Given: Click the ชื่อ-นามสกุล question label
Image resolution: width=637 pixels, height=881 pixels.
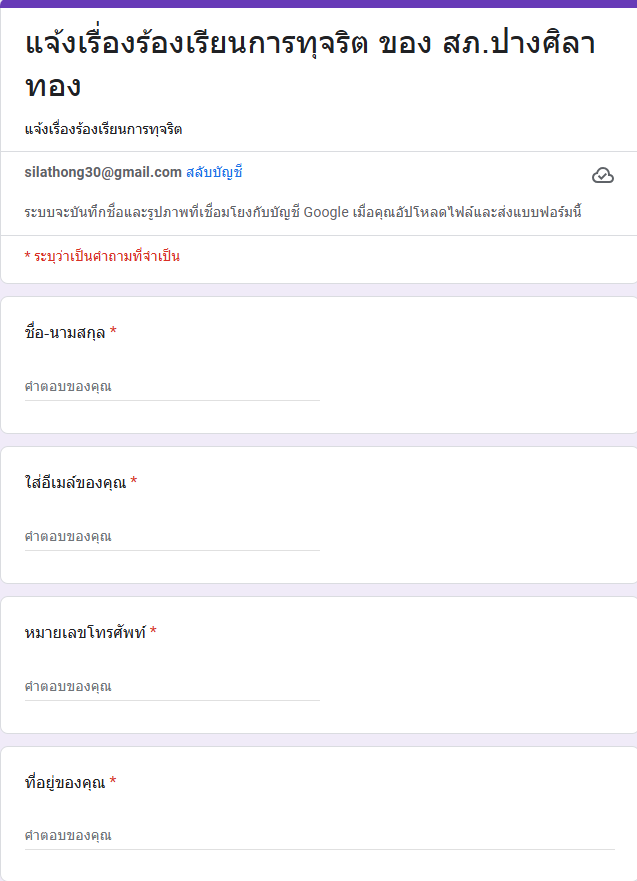Looking at the screenshot, I should [x=65, y=332].
